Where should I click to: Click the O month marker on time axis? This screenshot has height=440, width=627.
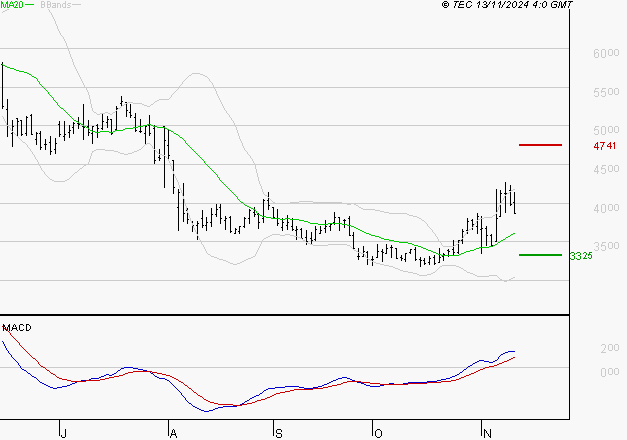click(x=378, y=434)
